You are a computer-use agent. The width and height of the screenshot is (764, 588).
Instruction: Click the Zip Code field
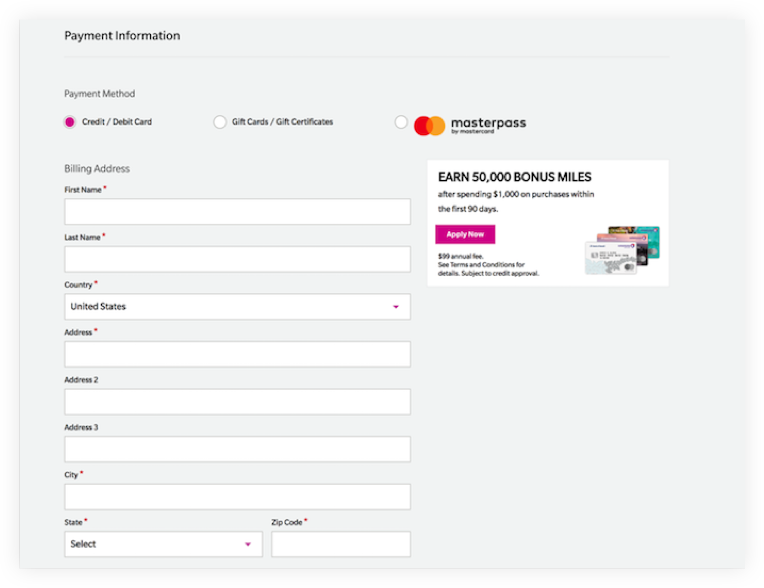click(x=340, y=544)
